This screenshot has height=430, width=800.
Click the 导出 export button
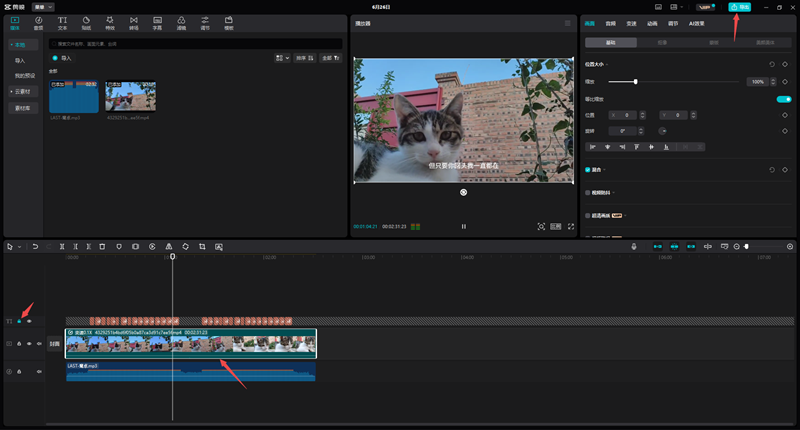point(739,6)
